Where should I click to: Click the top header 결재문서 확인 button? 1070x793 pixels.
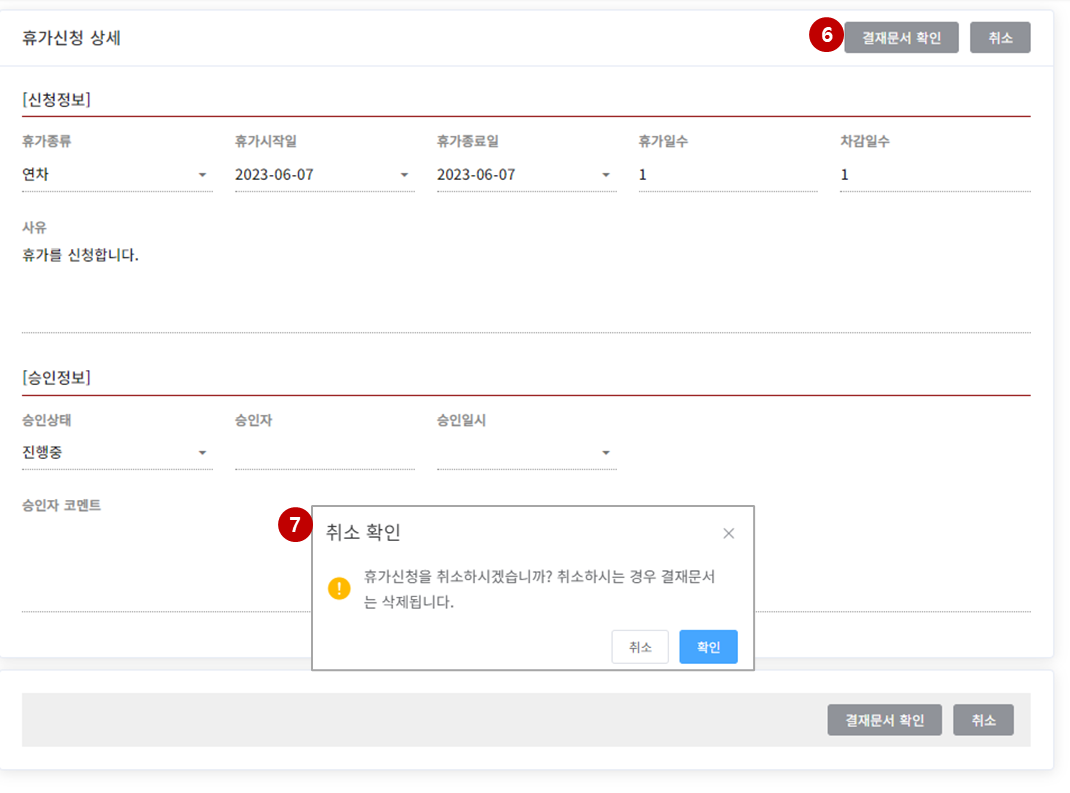(x=901, y=38)
